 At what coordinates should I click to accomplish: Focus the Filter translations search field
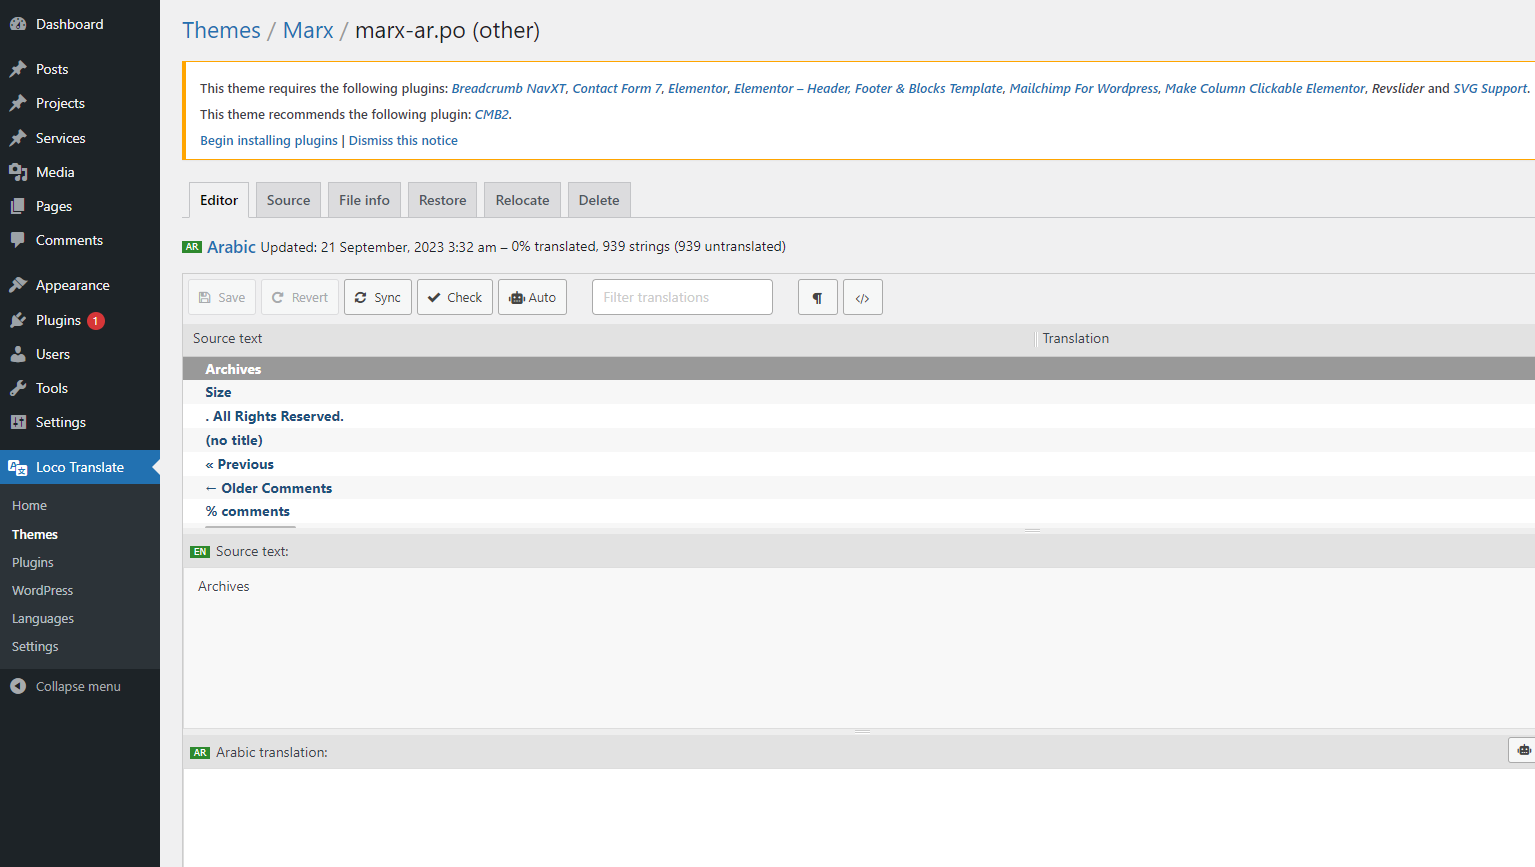[682, 297]
